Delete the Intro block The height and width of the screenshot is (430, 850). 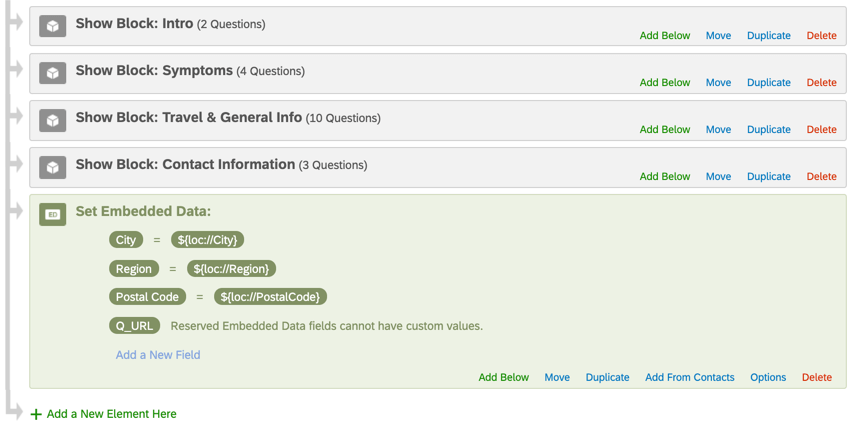click(821, 36)
